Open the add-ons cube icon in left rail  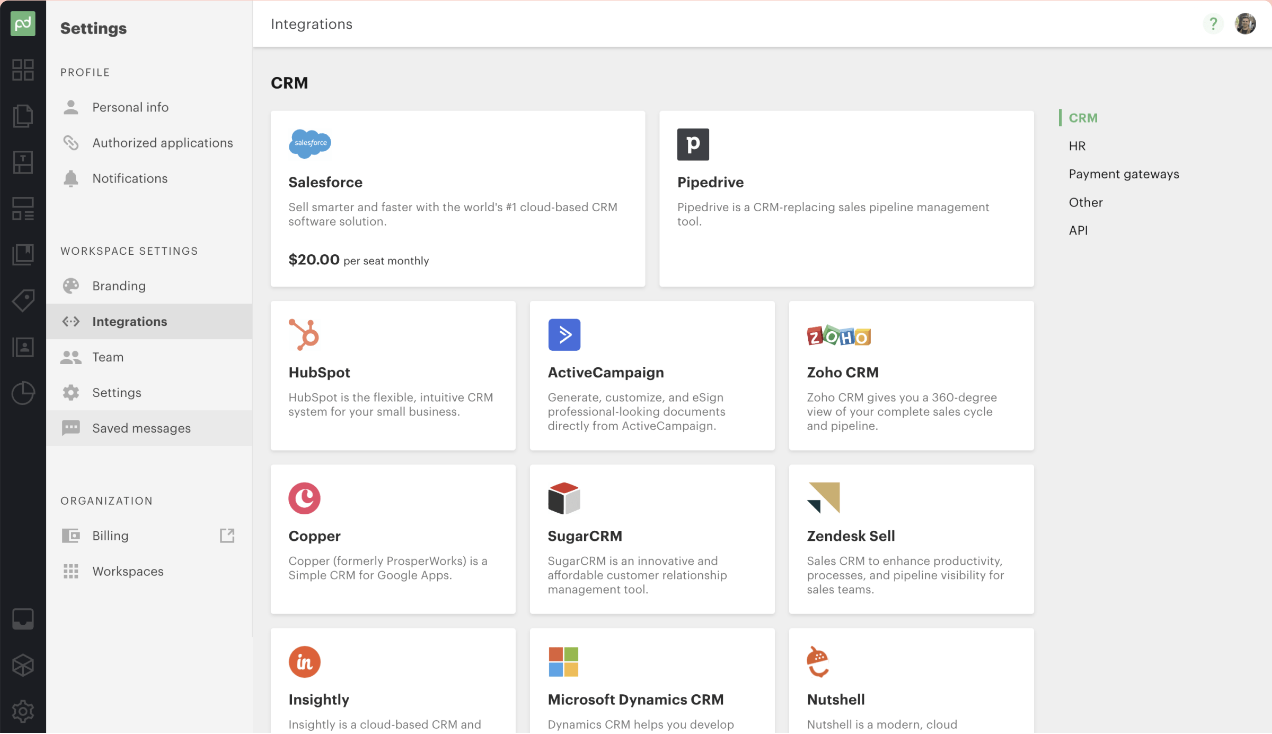[23, 665]
